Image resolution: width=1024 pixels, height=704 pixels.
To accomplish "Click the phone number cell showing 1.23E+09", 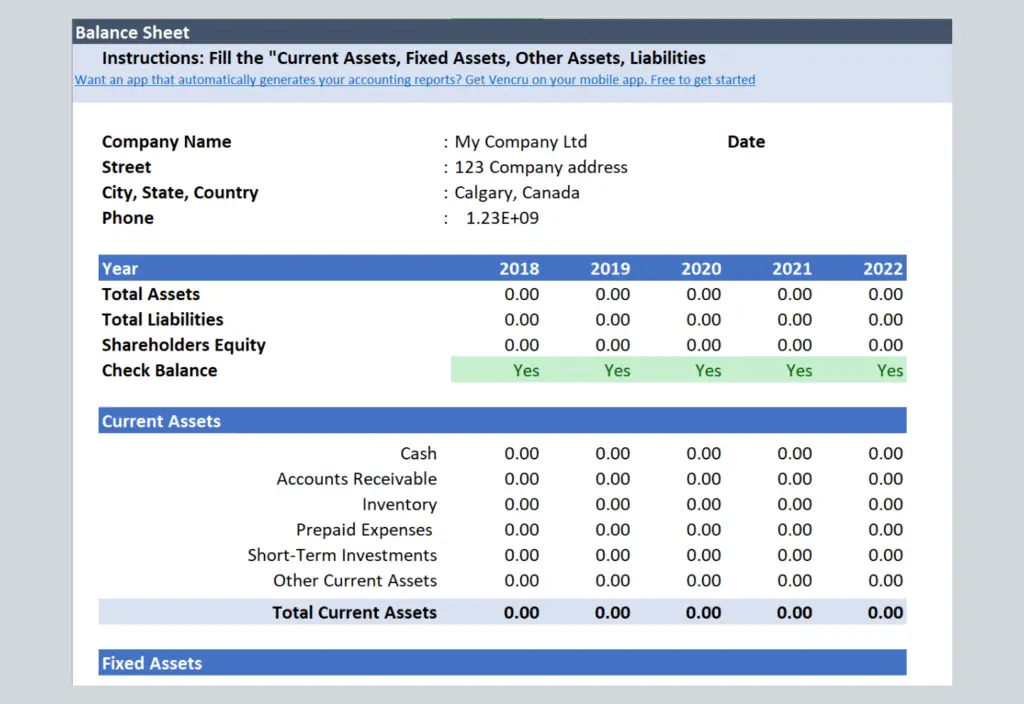I will [x=502, y=218].
